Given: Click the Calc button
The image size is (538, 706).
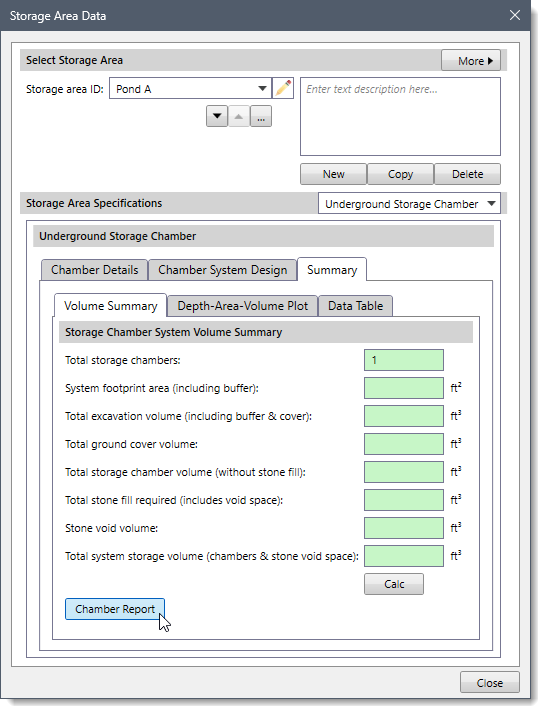Looking at the screenshot, I should pos(394,584).
